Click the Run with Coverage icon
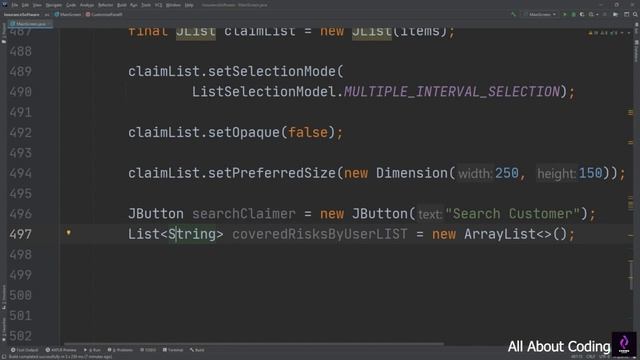The image size is (640, 360). (x=582, y=14)
